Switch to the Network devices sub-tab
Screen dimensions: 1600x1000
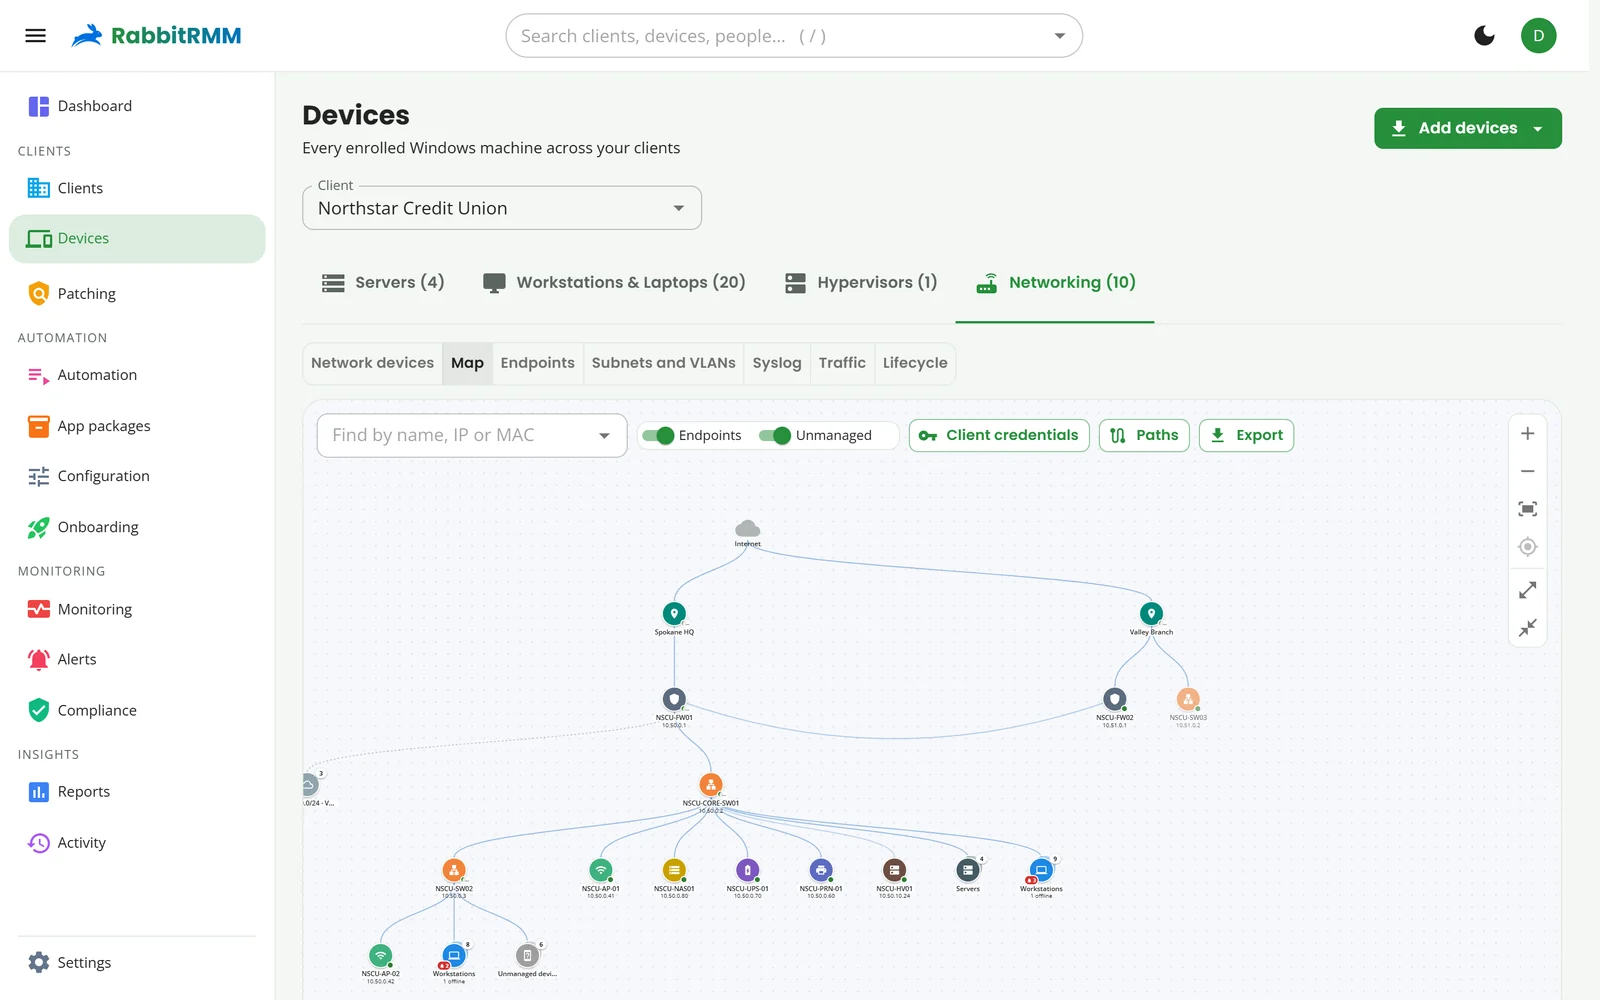pyautogui.click(x=373, y=363)
